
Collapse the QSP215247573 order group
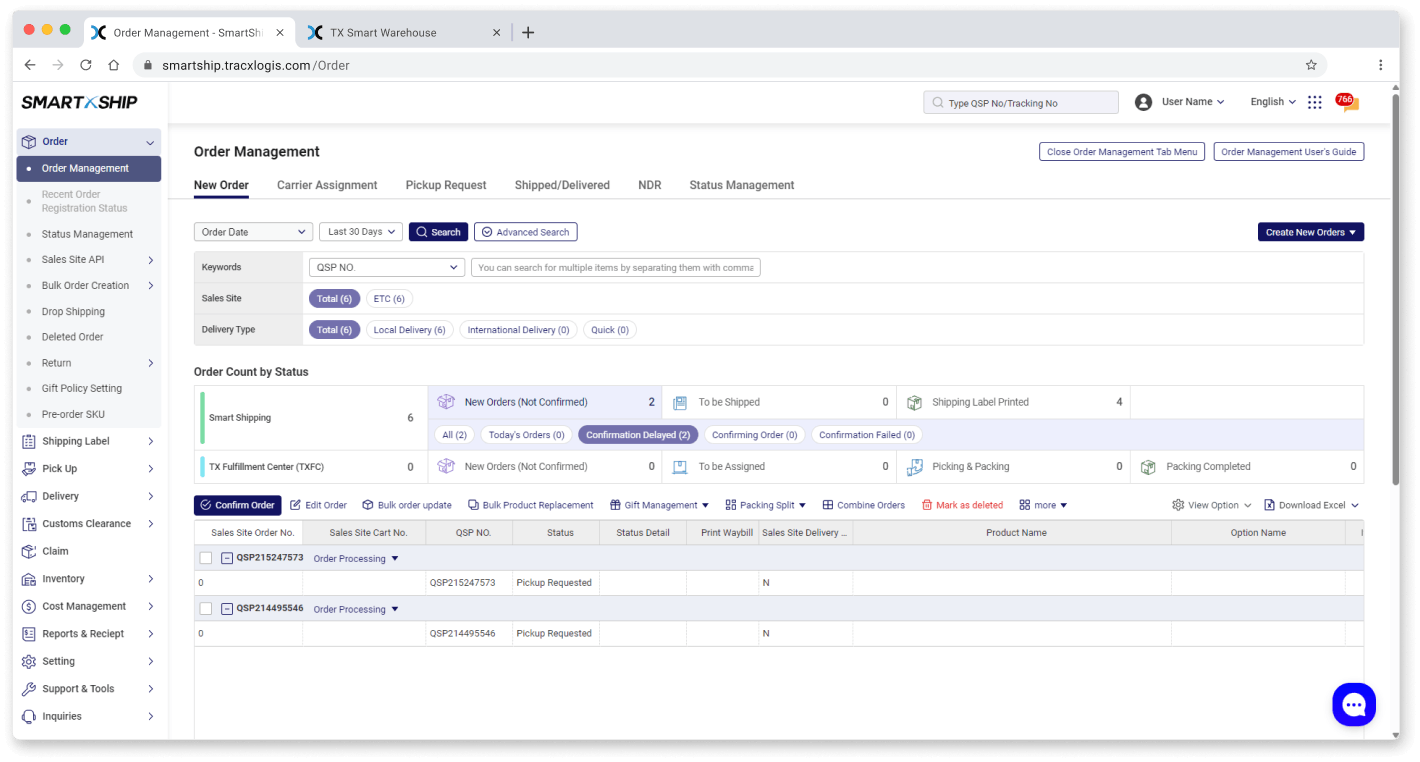point(227,558)
